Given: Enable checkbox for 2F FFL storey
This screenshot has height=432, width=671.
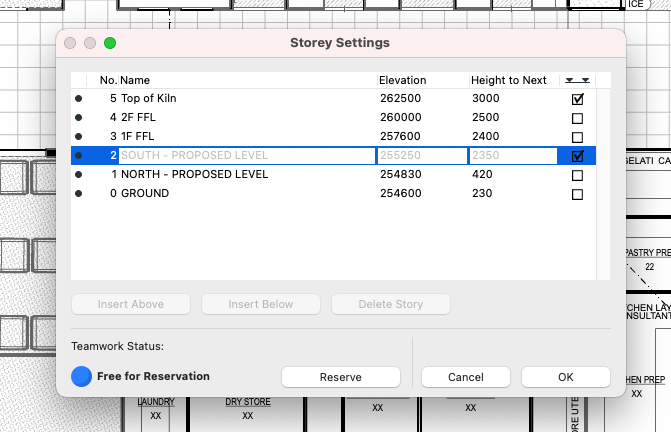Looking at the screenshot, I should [577, 118].
